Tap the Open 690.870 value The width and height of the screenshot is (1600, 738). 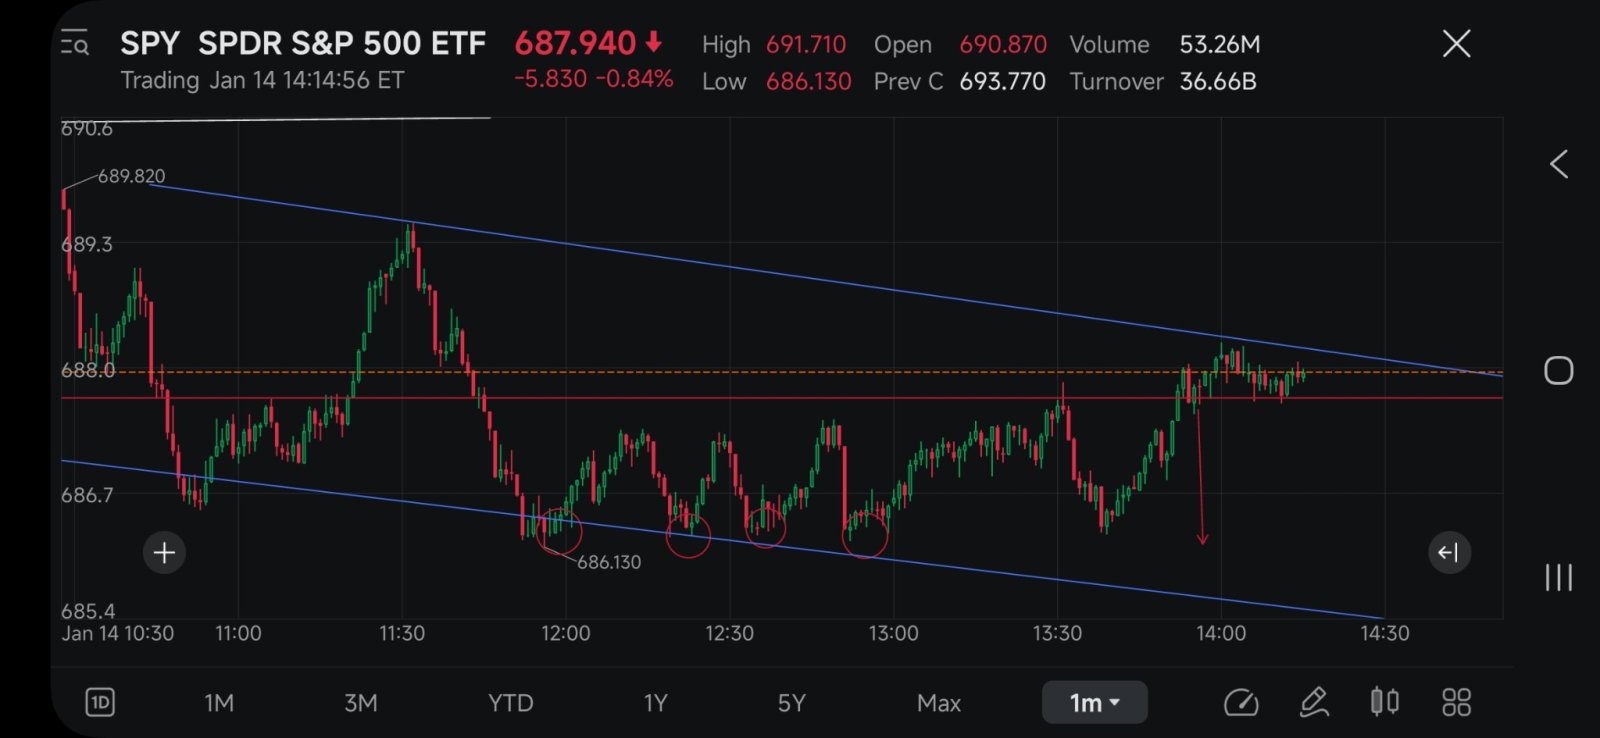pyautogui.click(x=1003, y=45)
